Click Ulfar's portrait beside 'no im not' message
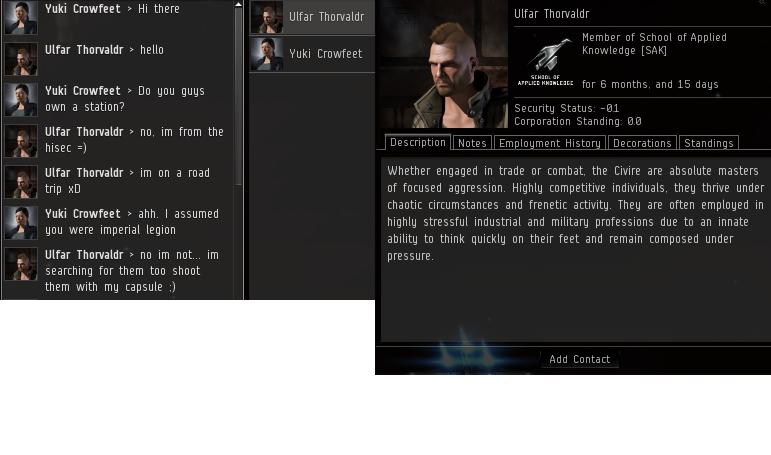This screenshot has height=455, width=771. click(x=20, y=264)
